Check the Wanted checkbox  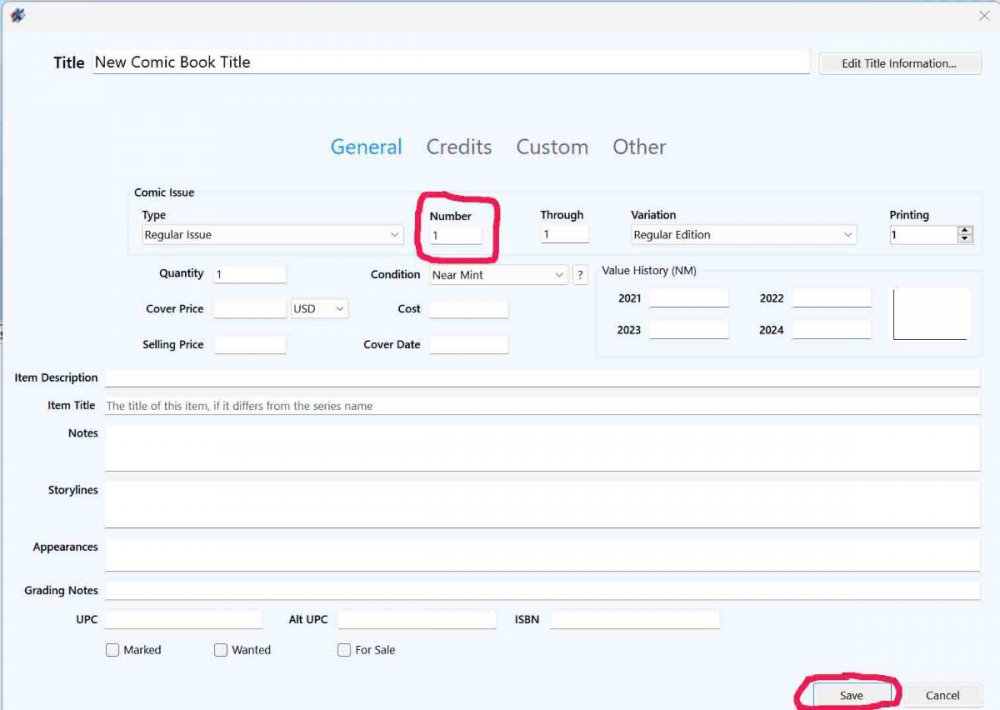[221, 650]
